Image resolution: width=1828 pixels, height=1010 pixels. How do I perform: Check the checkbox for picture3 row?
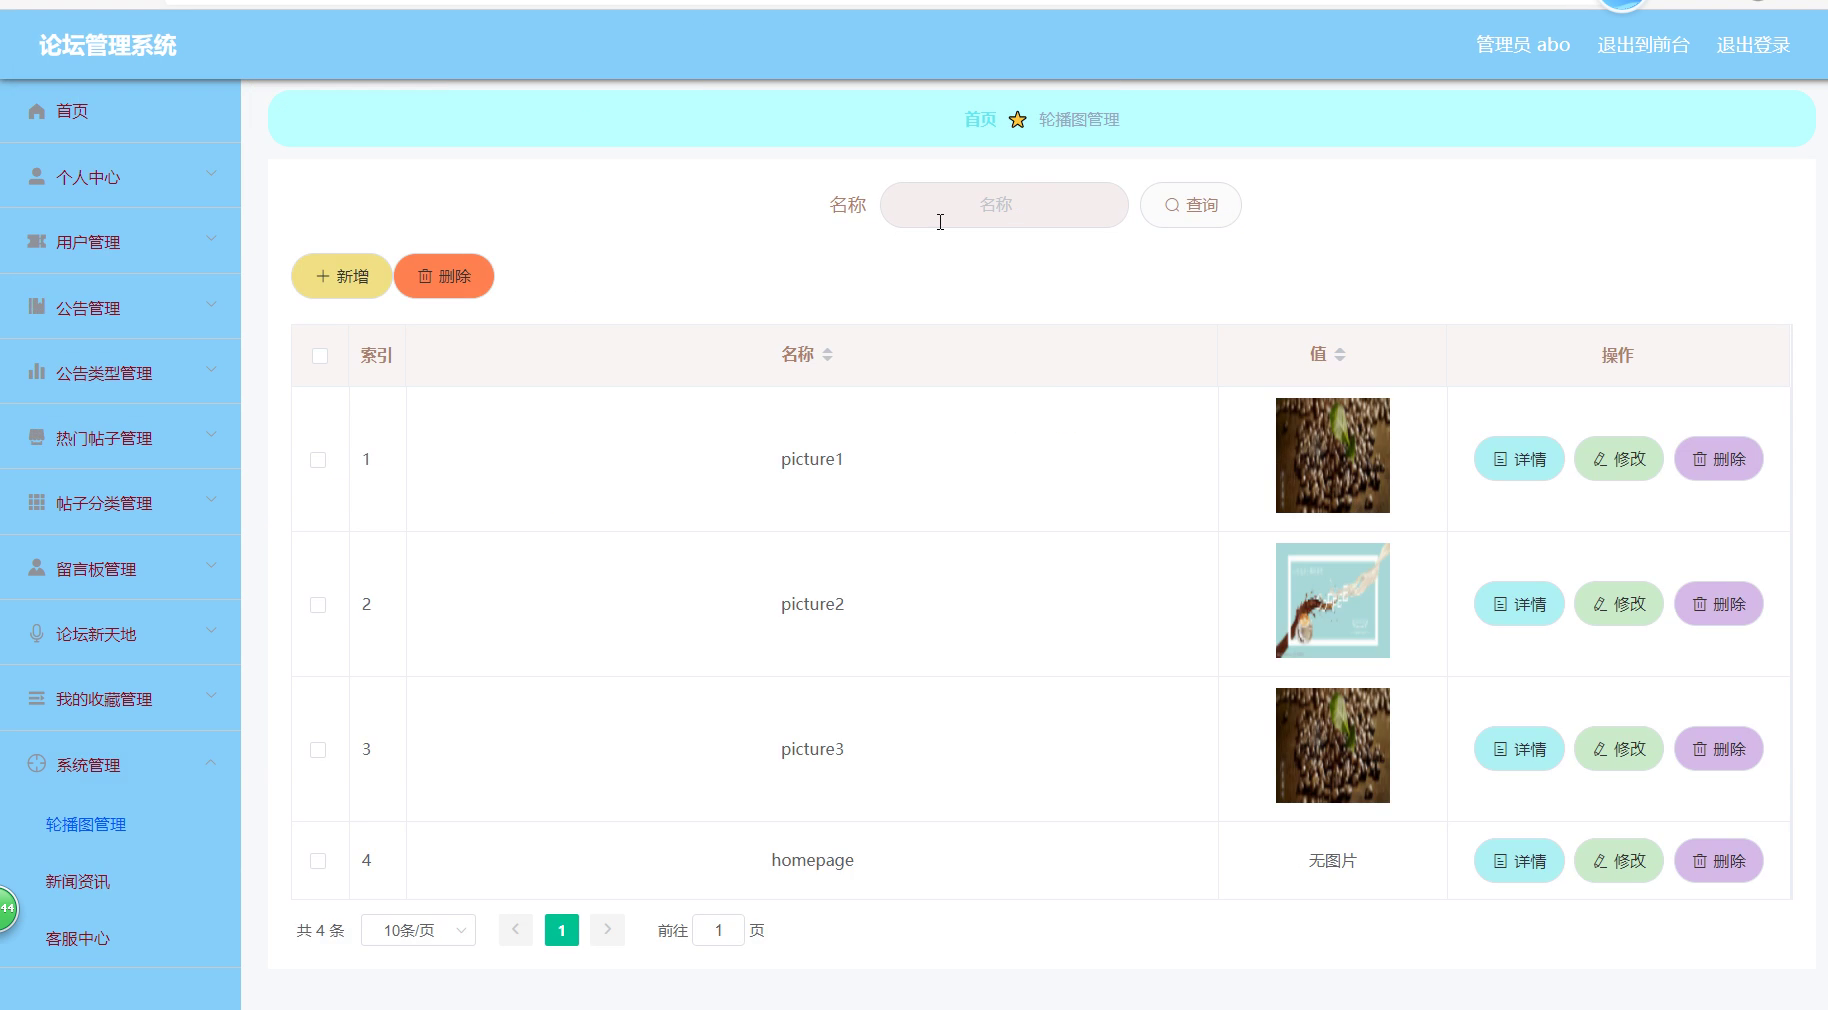318,750
